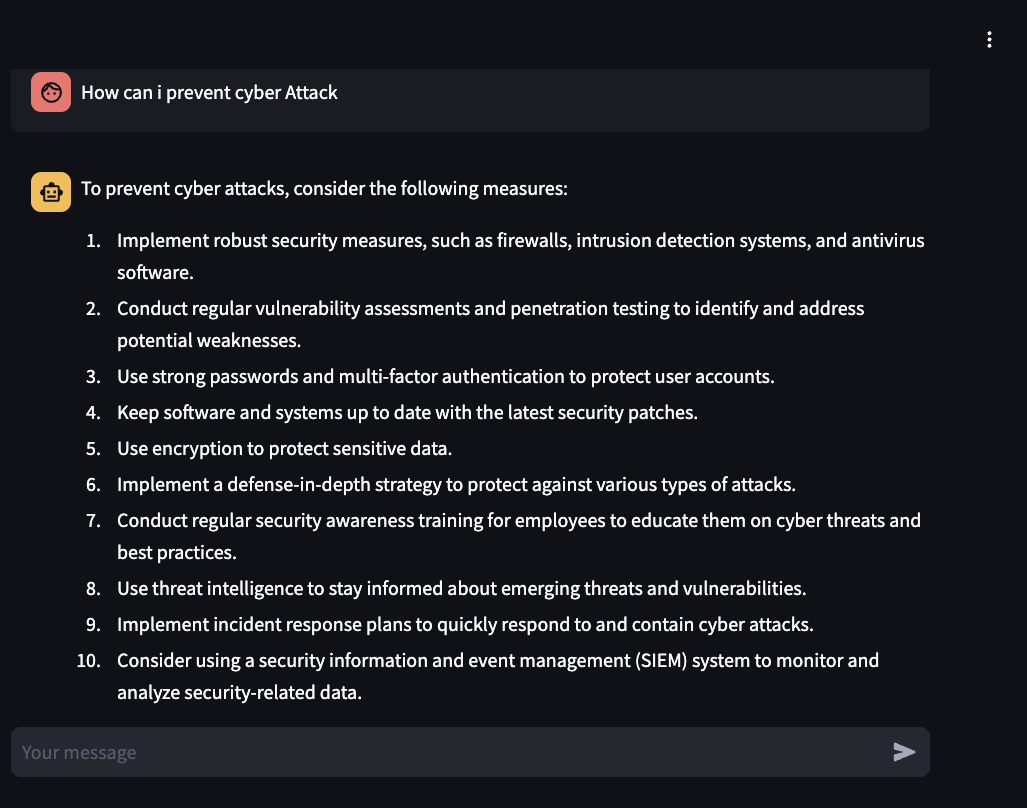This screenshot has width=1027, height=808.
Task: Click the list number "10." marker
Action: [89, 661]
